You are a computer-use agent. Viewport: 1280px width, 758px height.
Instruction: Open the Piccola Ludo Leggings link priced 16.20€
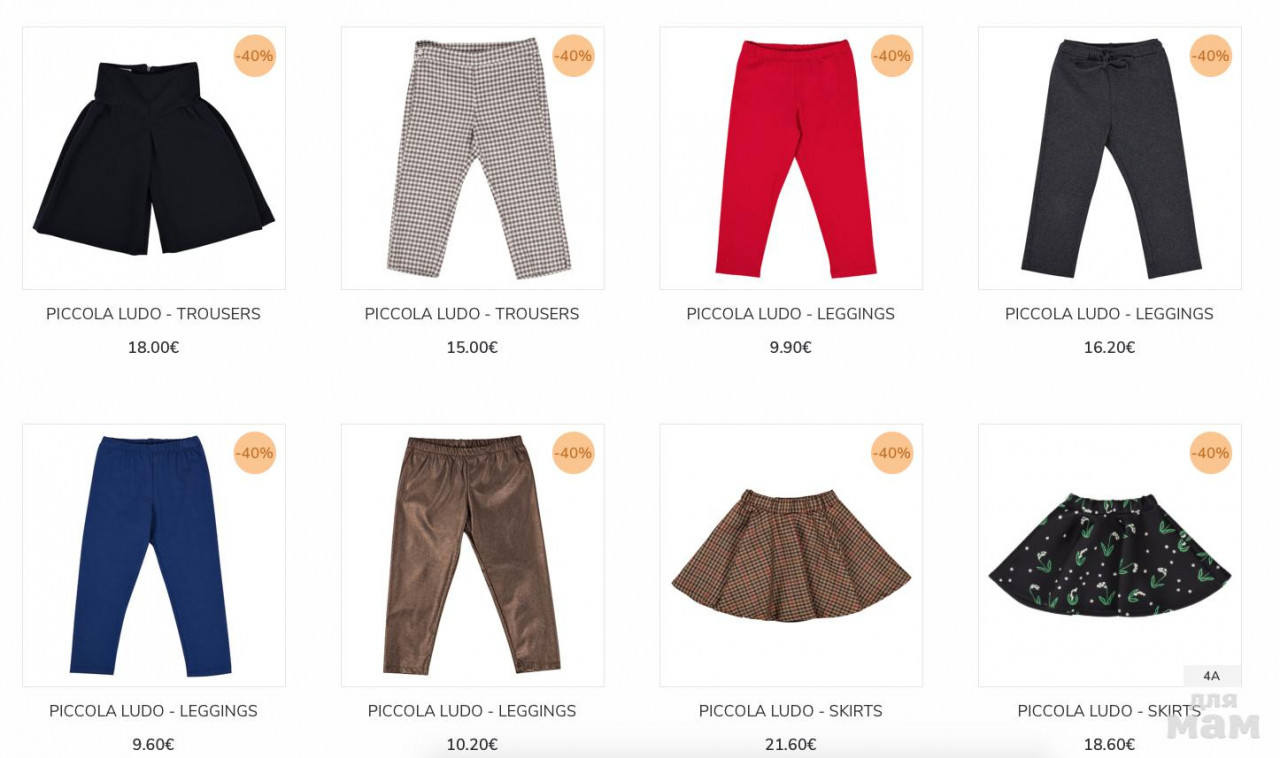point(1109,314)
